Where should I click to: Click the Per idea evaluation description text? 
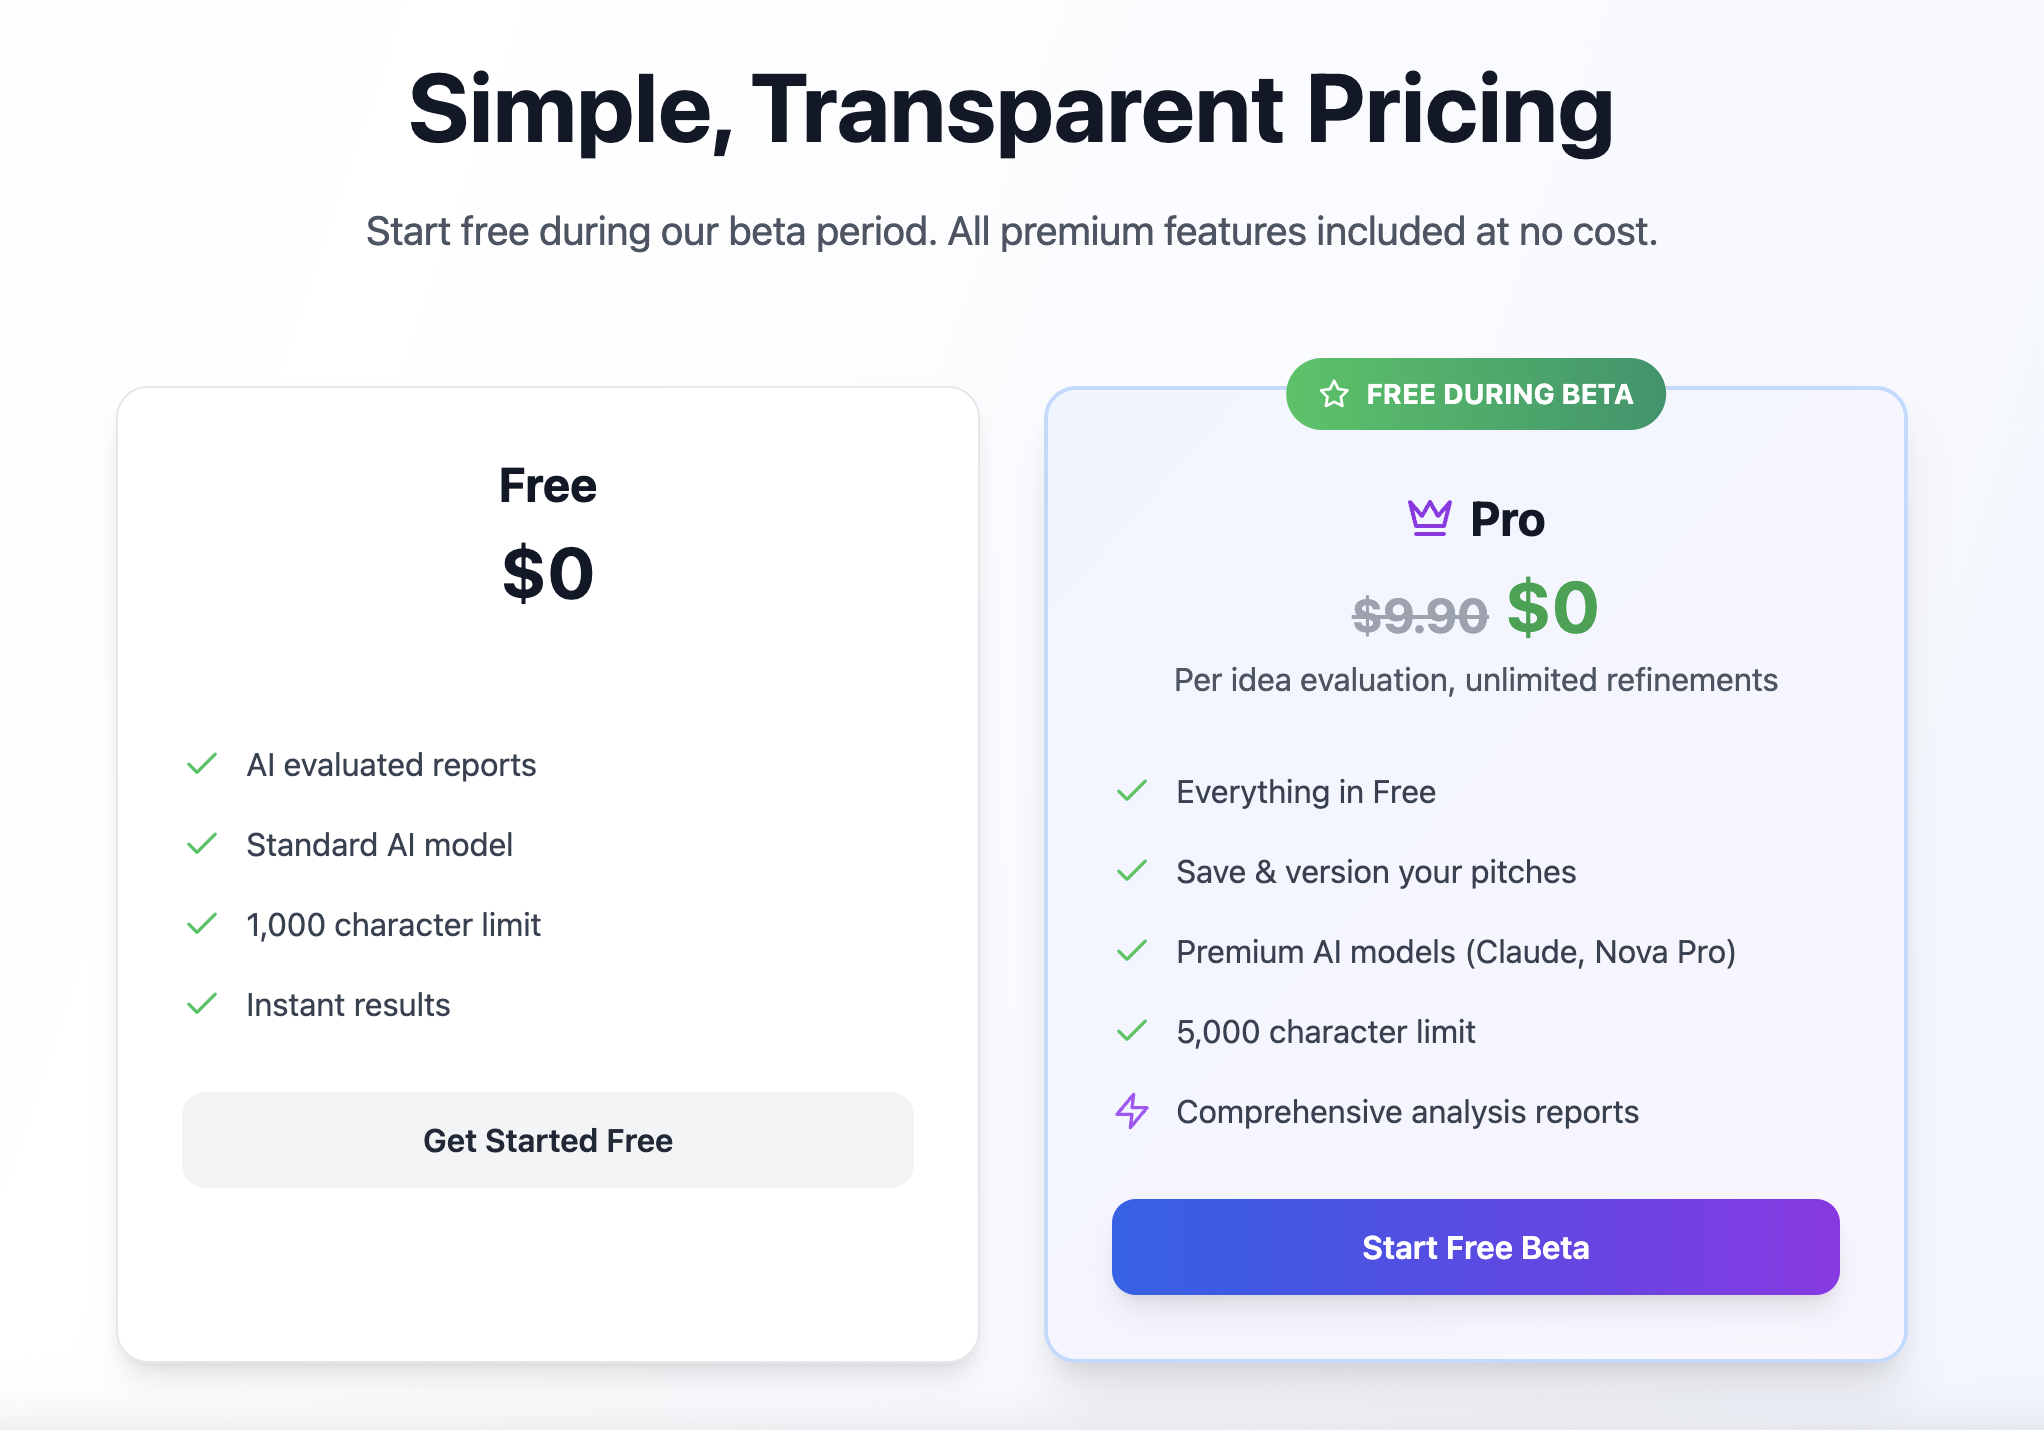click(x=1476, y=680)
